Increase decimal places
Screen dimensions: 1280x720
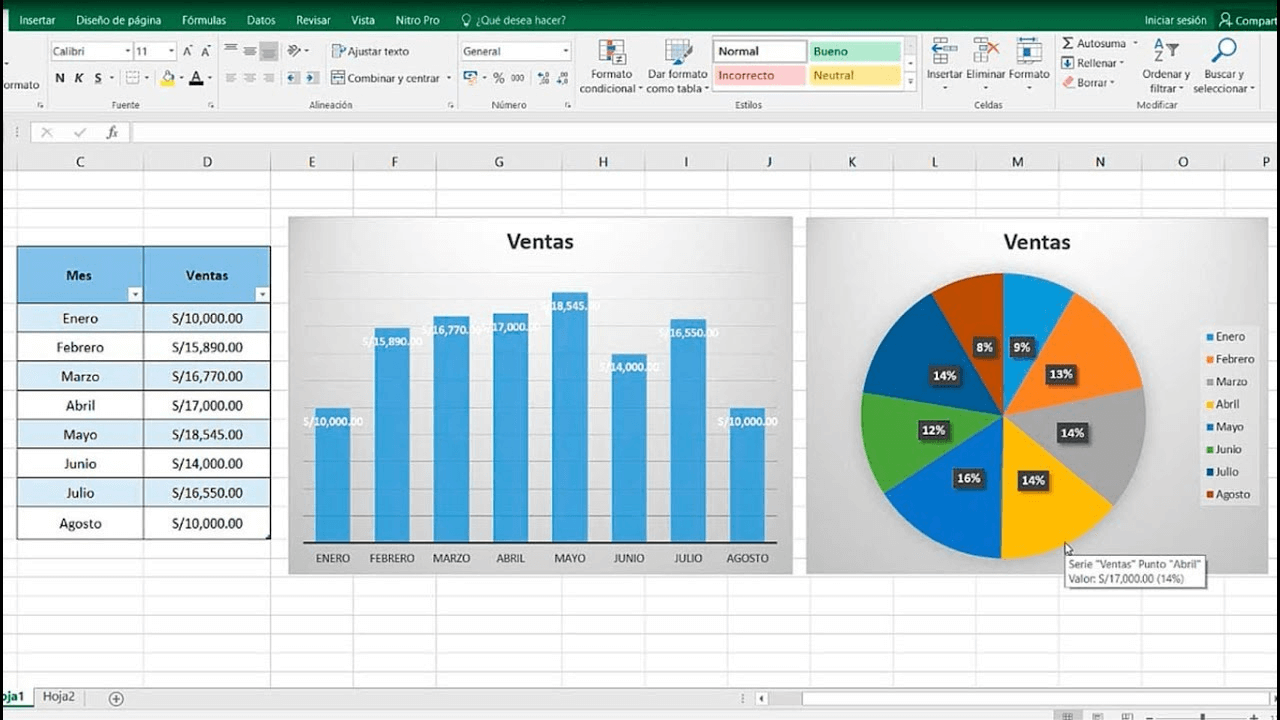[544, 78]
